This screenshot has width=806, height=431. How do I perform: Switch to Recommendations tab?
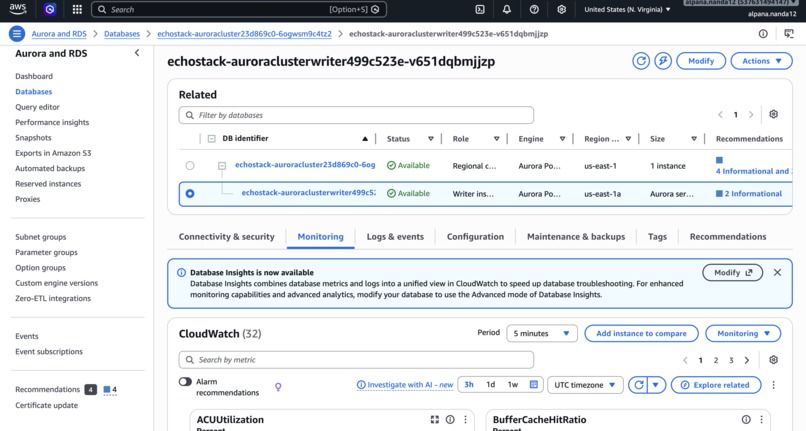tap(728, 237)
